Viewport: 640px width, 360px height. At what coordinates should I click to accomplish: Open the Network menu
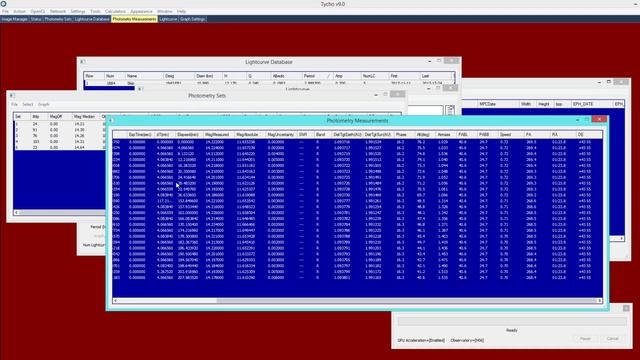pyautogui.click(x=58, y=11)
